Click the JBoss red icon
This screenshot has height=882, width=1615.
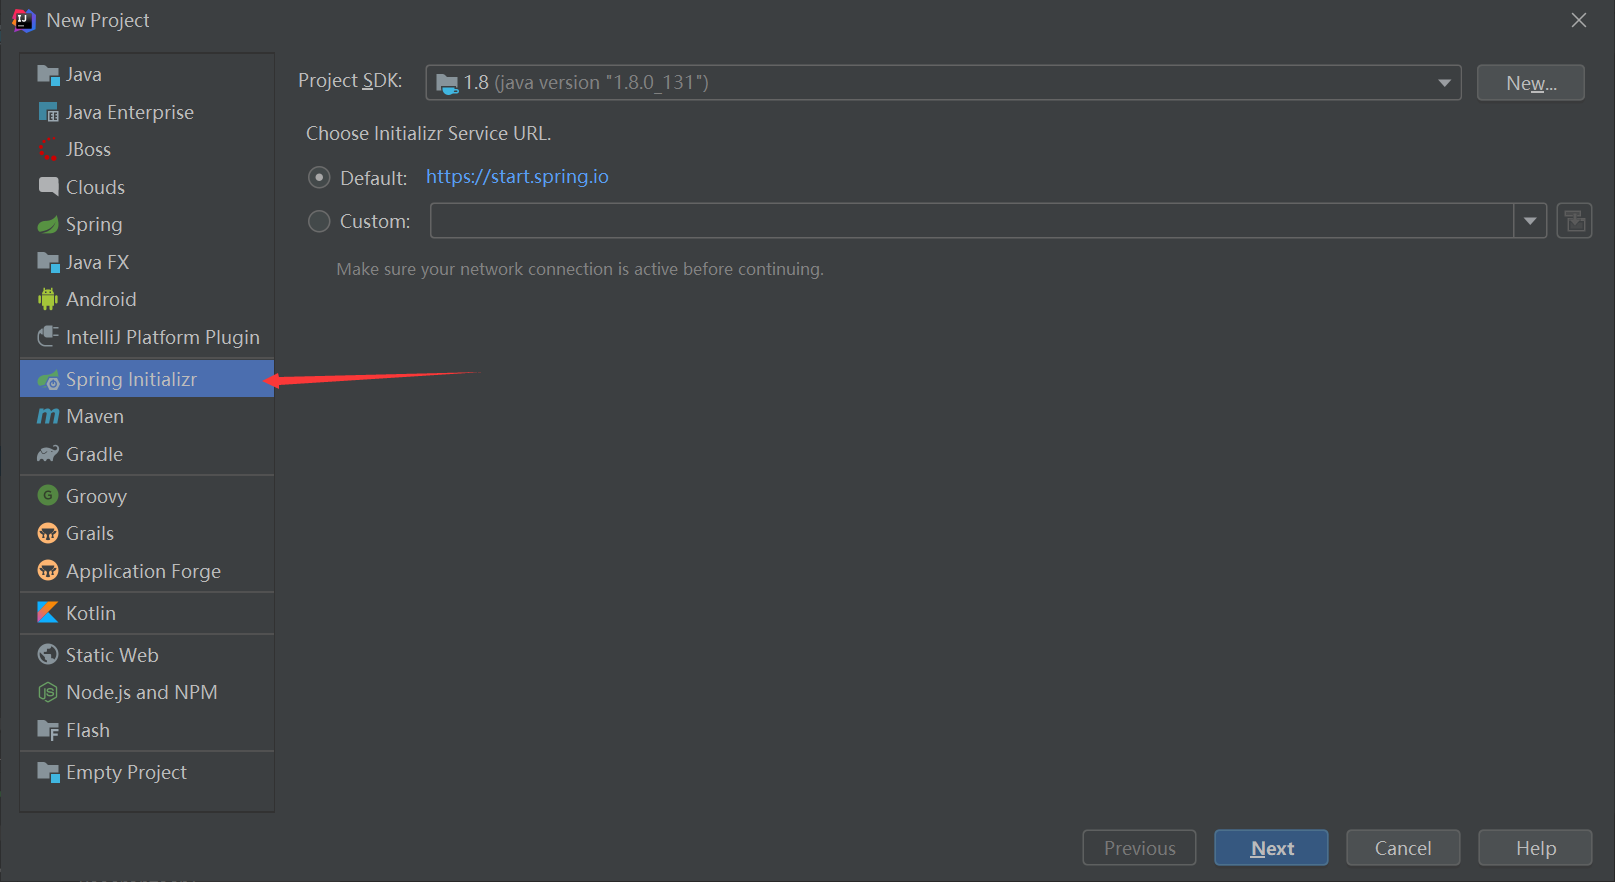click(48, 150)
